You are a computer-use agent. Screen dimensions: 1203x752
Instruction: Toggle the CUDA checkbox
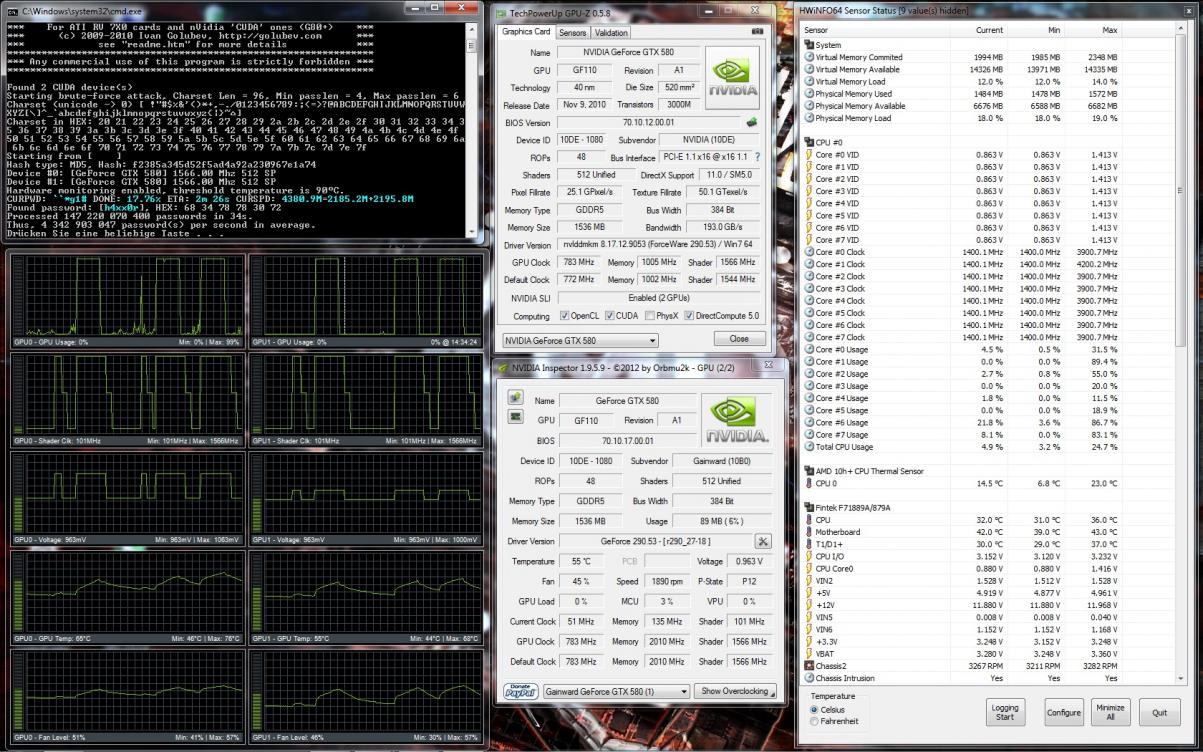click(x=608, y=316)
